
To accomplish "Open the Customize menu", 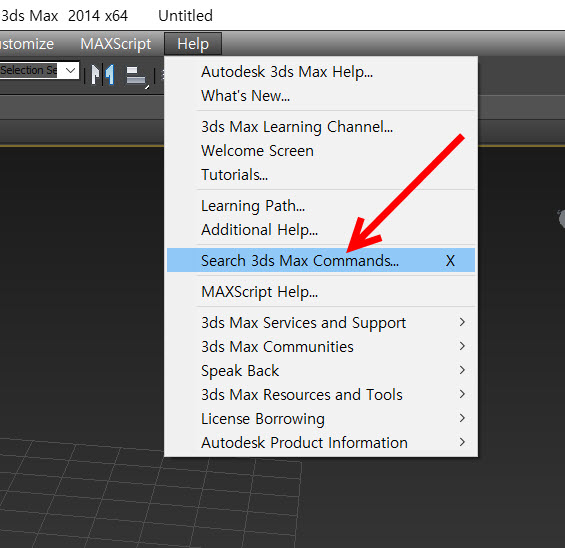I will 27,44.
